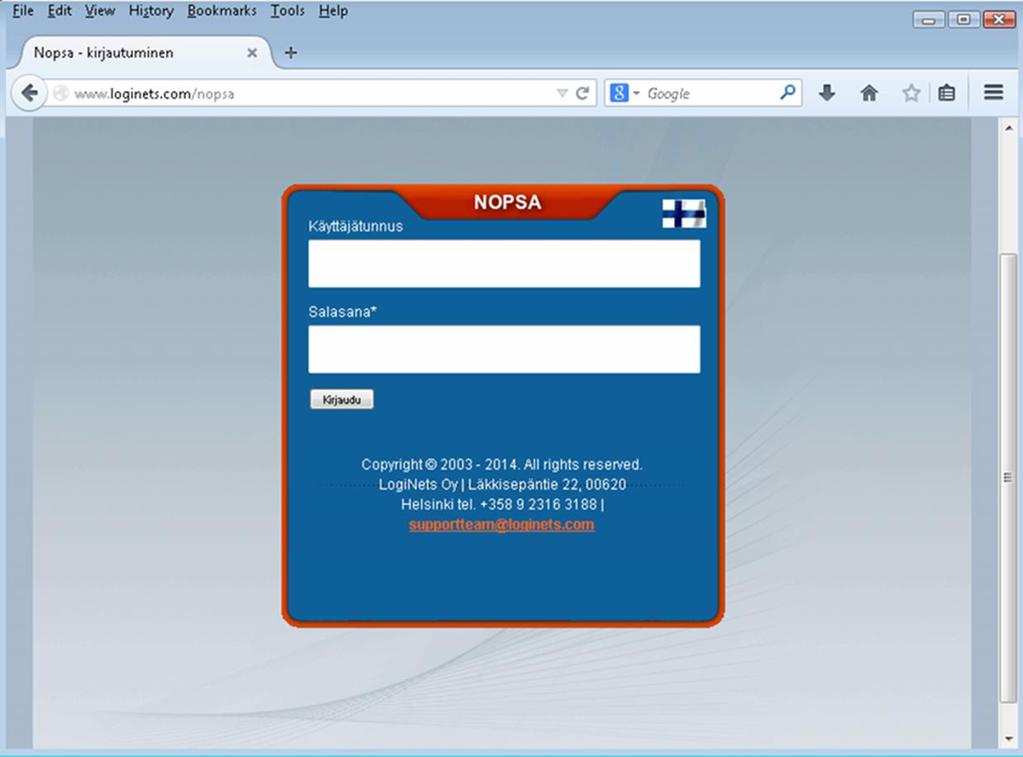This screenshot has height=757, width=1023.
Task: Open a new tab with the plus icon
Action: [x=291, y=53]
